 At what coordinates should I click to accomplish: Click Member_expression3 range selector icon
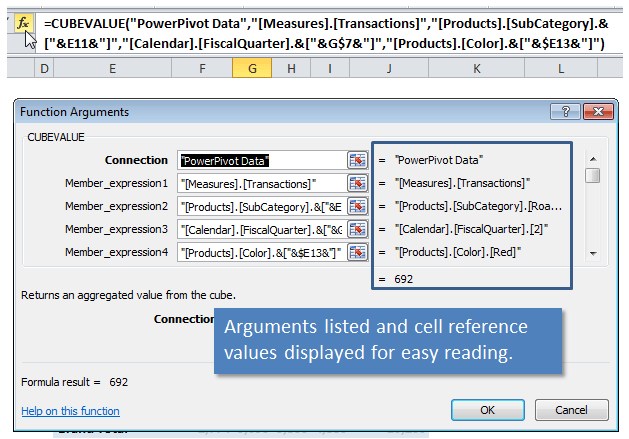point(357,229)
